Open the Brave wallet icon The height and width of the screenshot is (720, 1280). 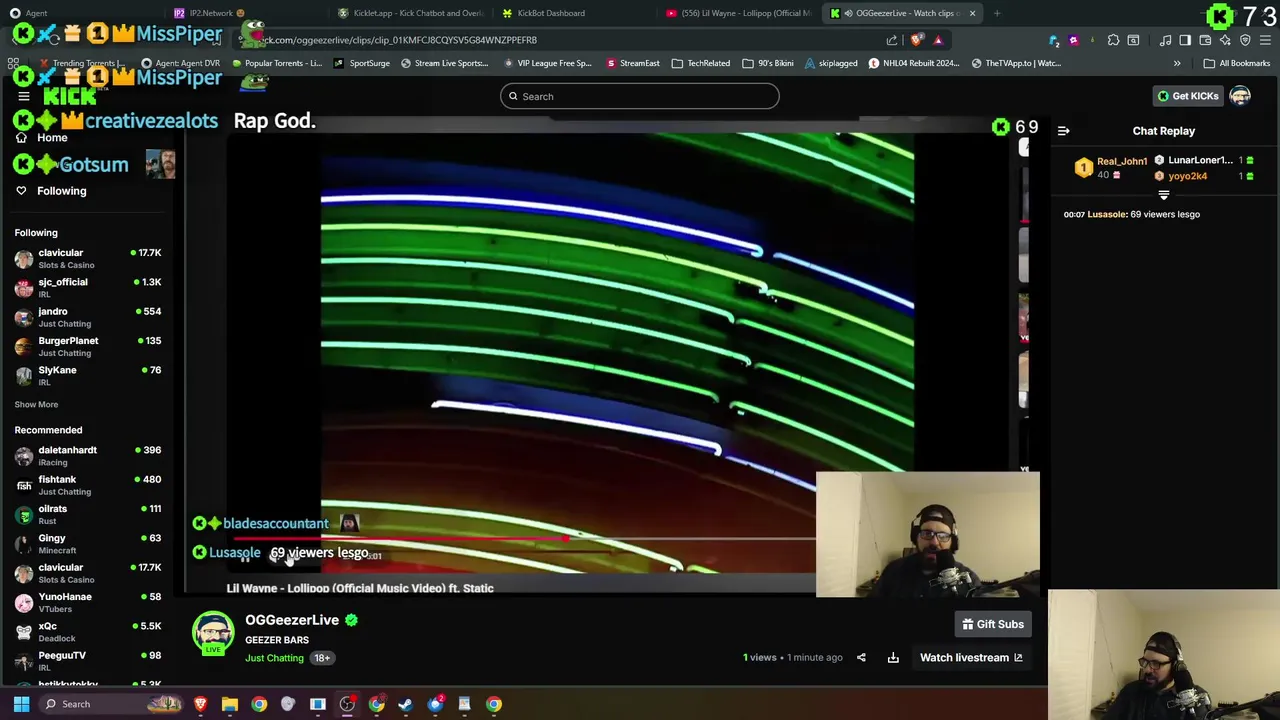pyautogui.click(x=1205, y=40)
